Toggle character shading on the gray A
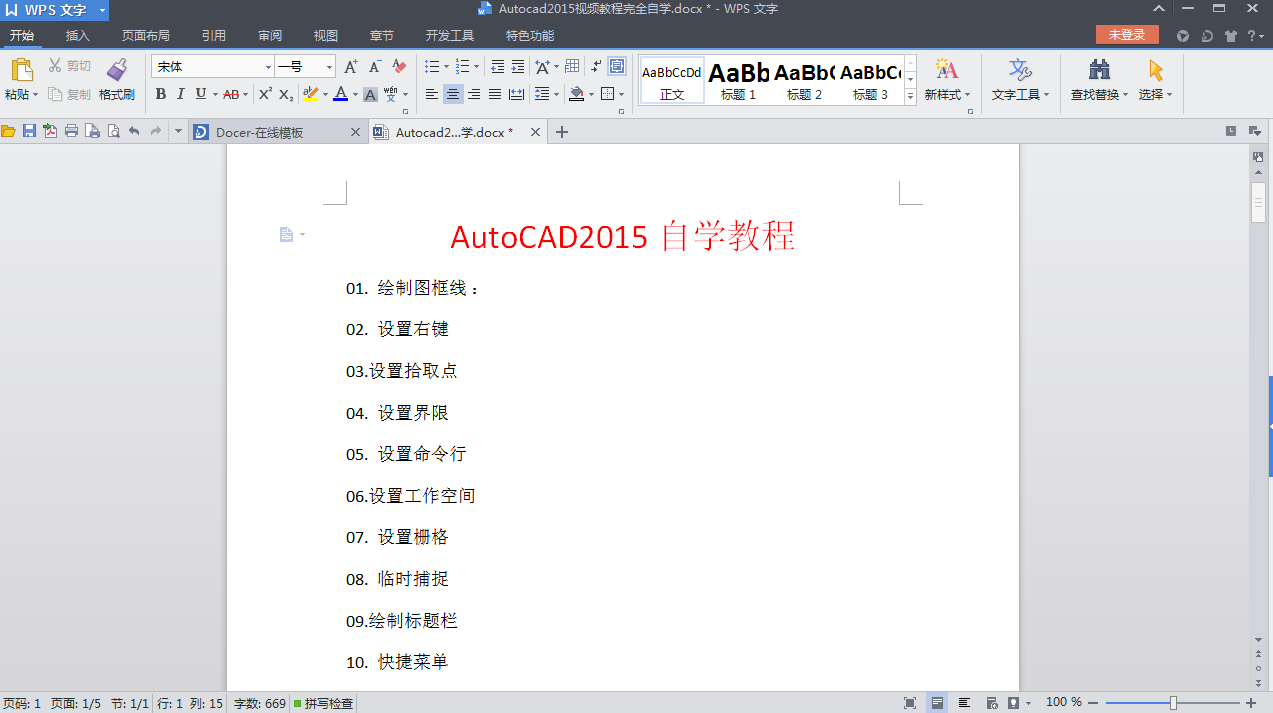 click(369, 94)
